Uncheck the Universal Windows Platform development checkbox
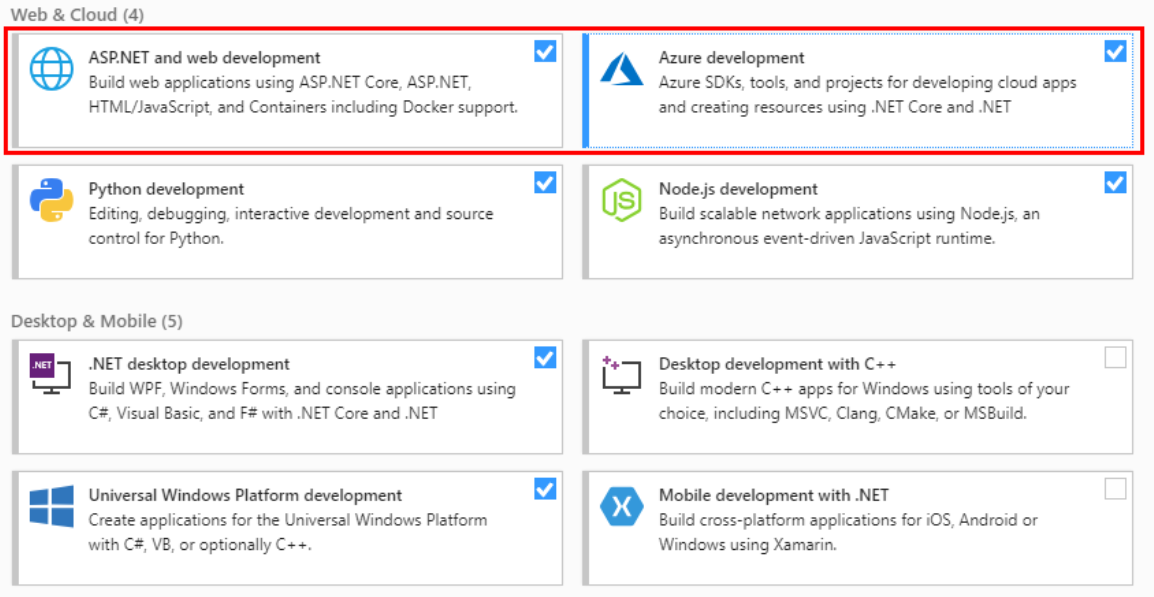1154x597 pixels. coord(546,489)
